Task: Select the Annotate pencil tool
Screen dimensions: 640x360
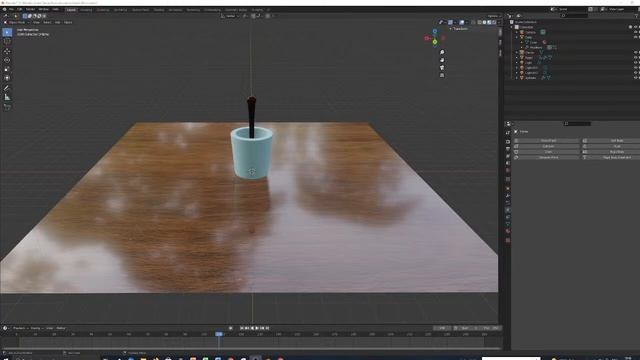Action: [7, 88]
